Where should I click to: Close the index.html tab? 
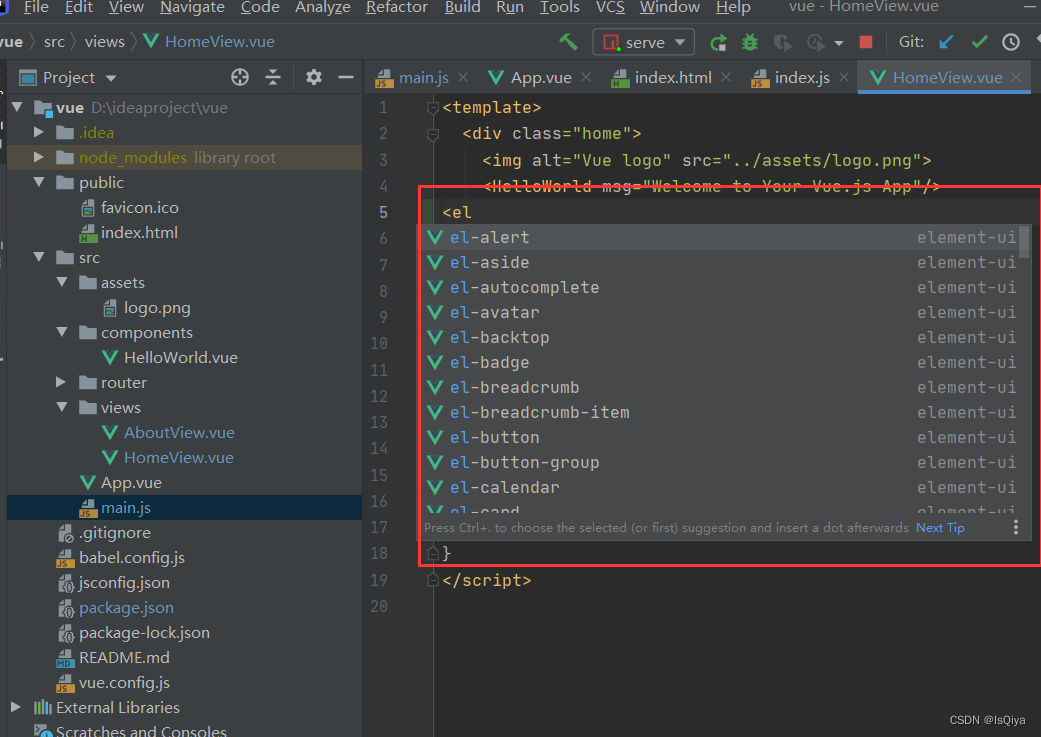(726, 78)
